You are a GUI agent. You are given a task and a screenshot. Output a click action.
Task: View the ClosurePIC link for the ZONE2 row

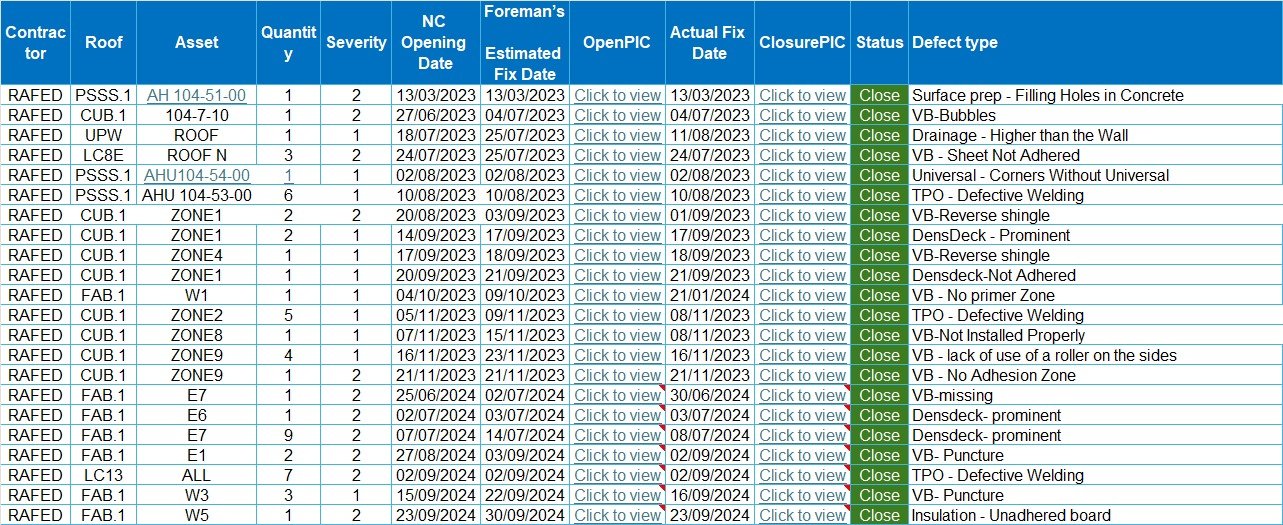coord(802,316)
